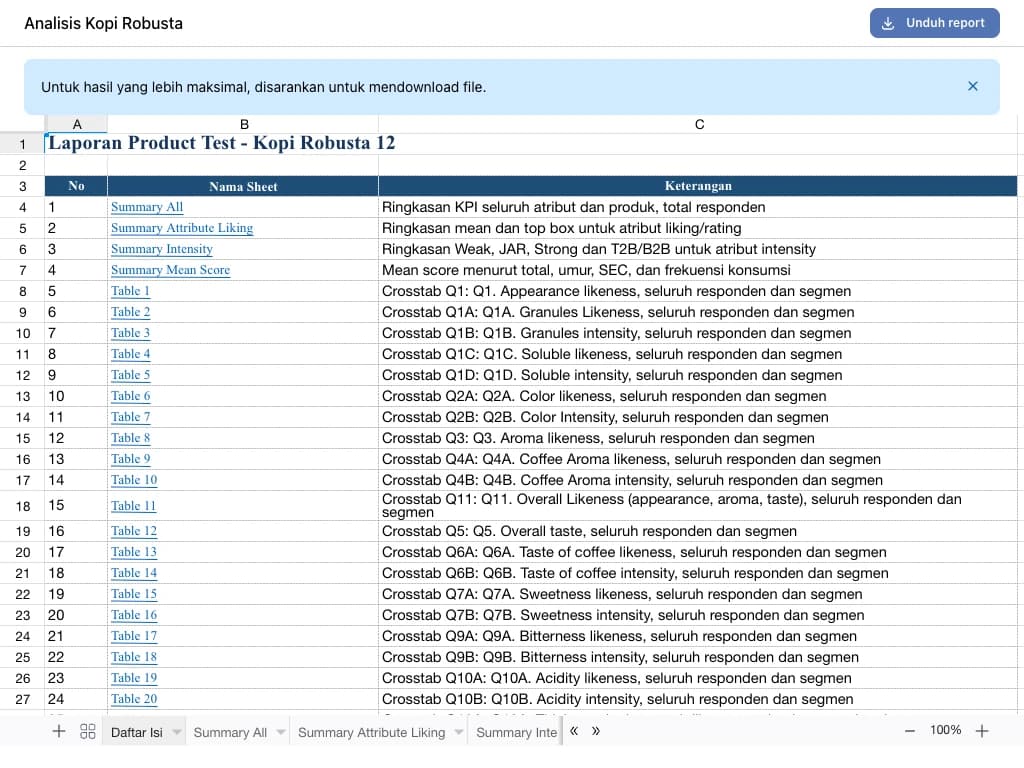Open the Table 8 link
Viewport: 1024px width, 768px height.
(x=131, y=438)
